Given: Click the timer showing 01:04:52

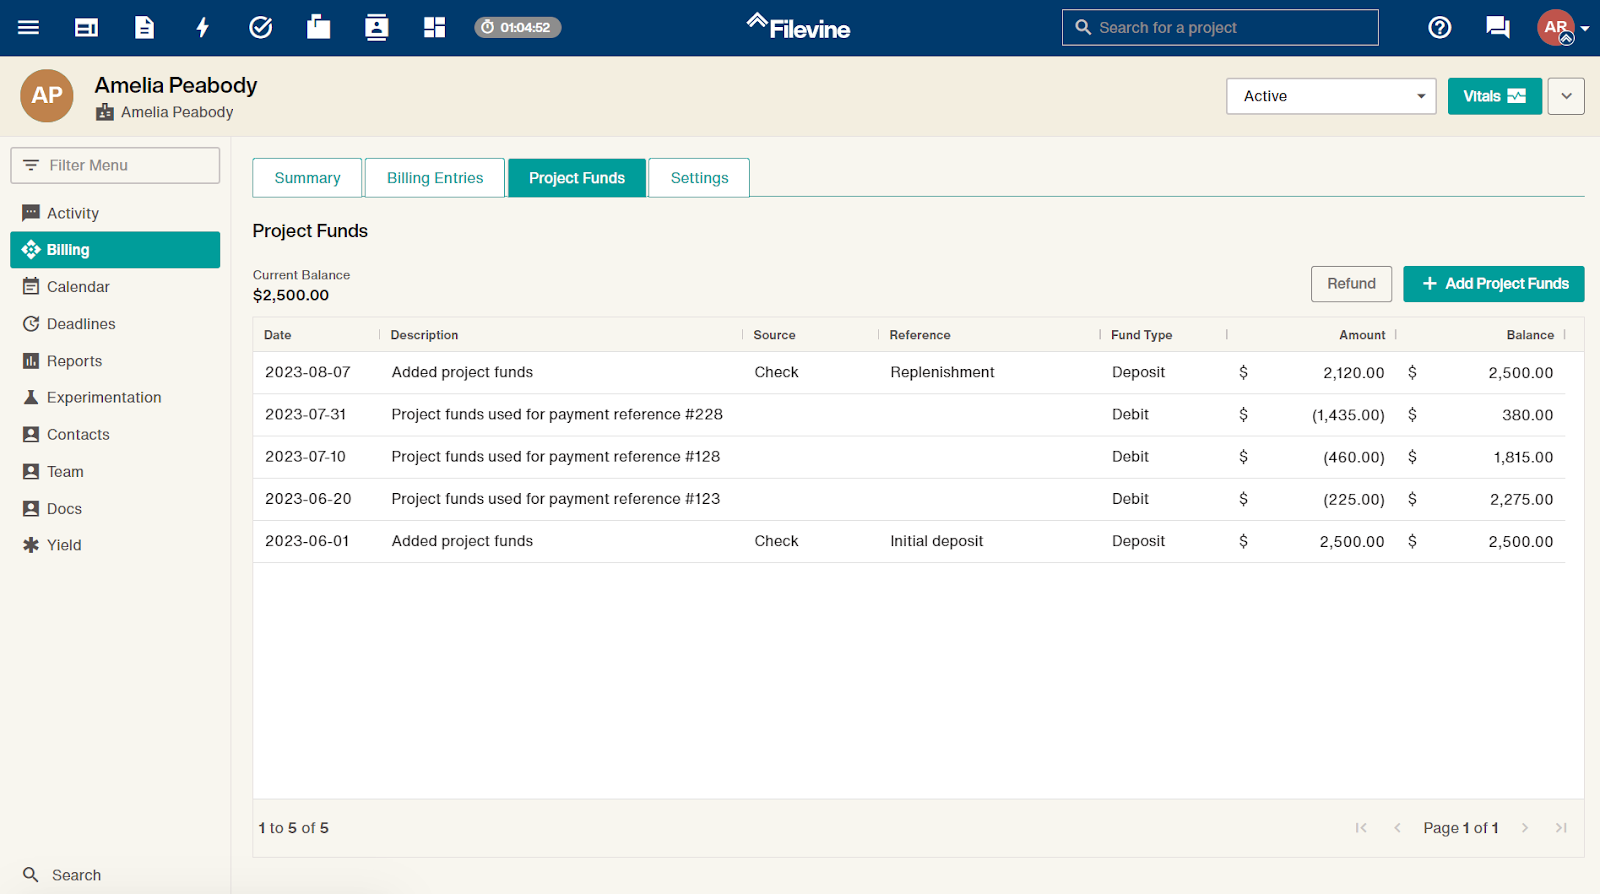Looking at the screenshot, I should (x=517, y=27).
